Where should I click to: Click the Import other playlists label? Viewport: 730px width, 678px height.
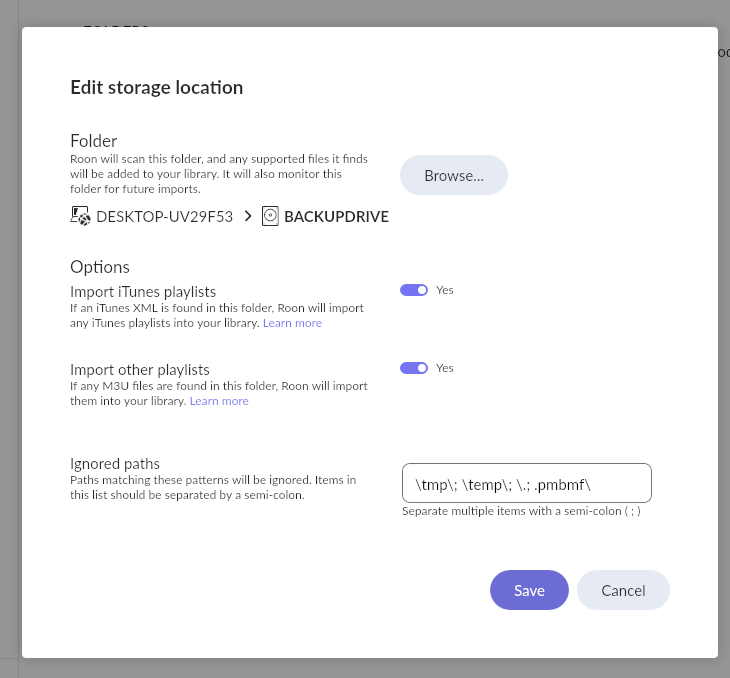140,369
